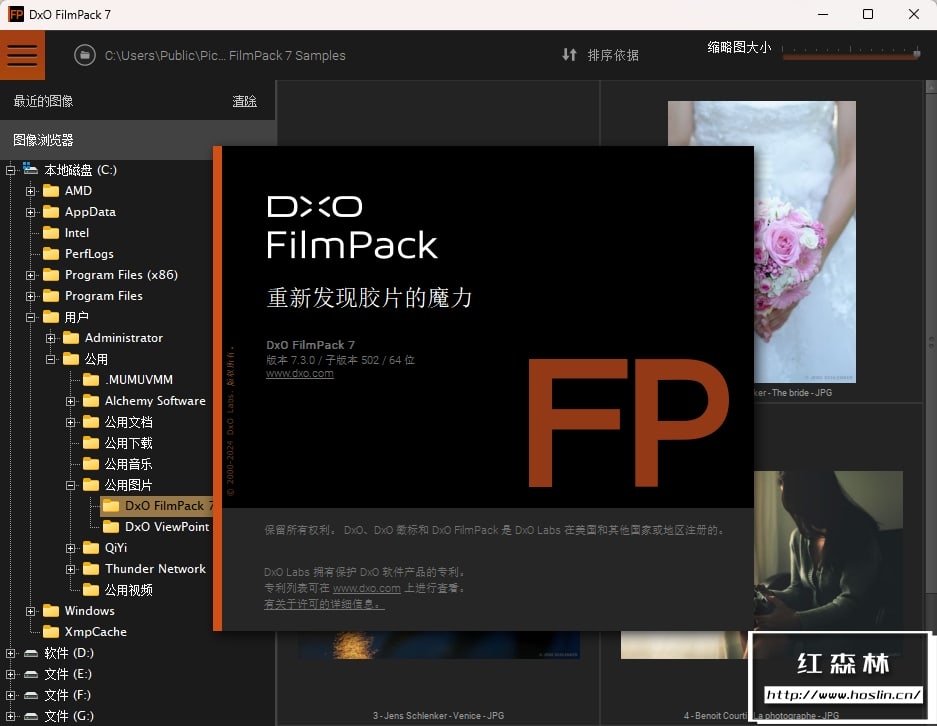Viewport: 937px width, 726px height.
Task: Minimize the DxO FilmPack window
Action: (823, 14)
